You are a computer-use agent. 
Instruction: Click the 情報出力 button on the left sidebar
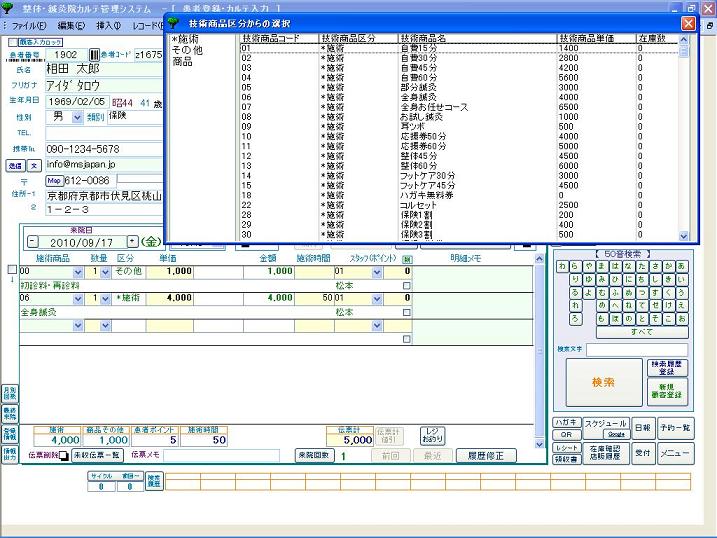tap(10, 454)
